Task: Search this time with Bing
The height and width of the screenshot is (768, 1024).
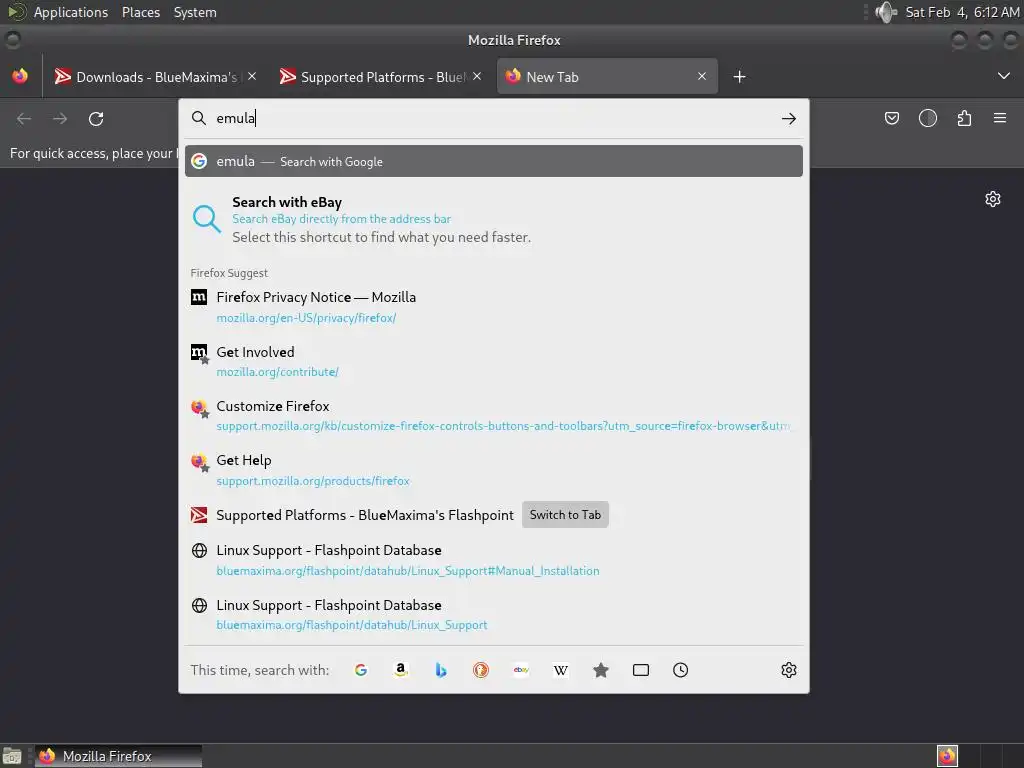Action: pos(441,670)
